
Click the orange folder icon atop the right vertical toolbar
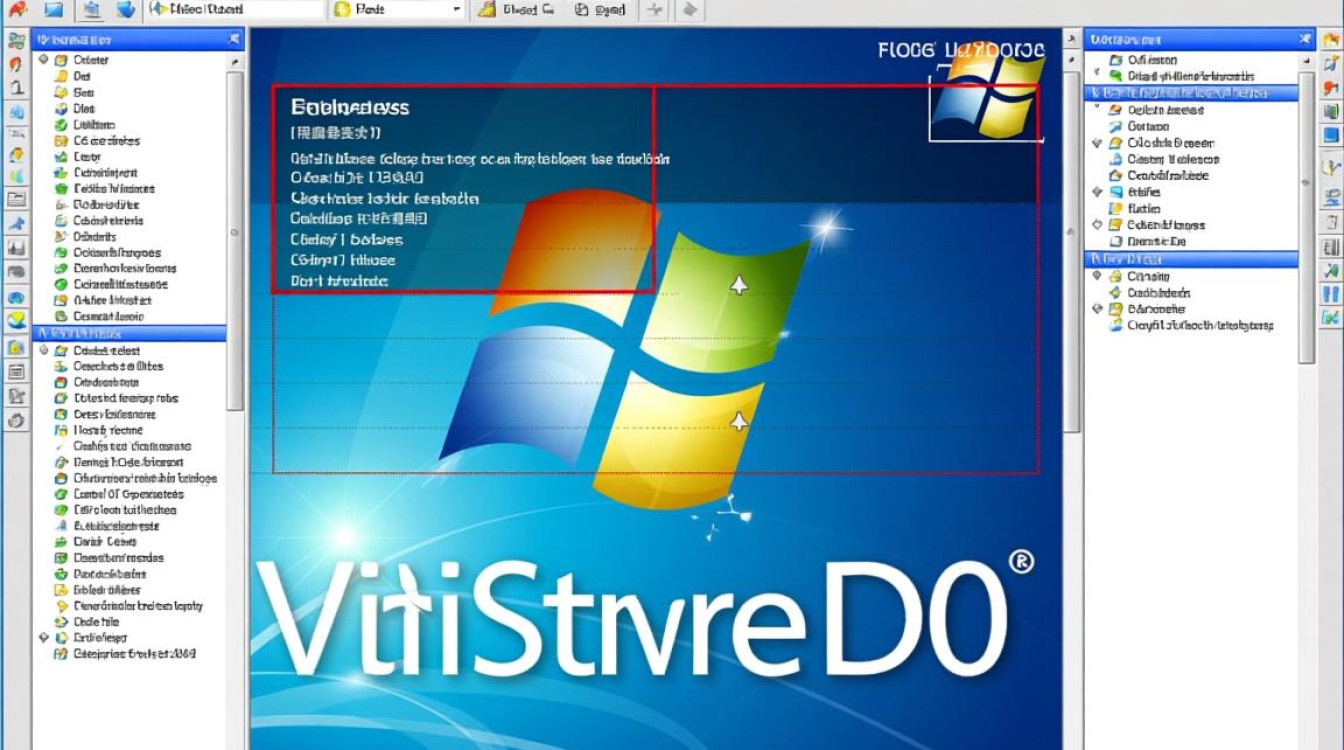(x=1330, y=41)
